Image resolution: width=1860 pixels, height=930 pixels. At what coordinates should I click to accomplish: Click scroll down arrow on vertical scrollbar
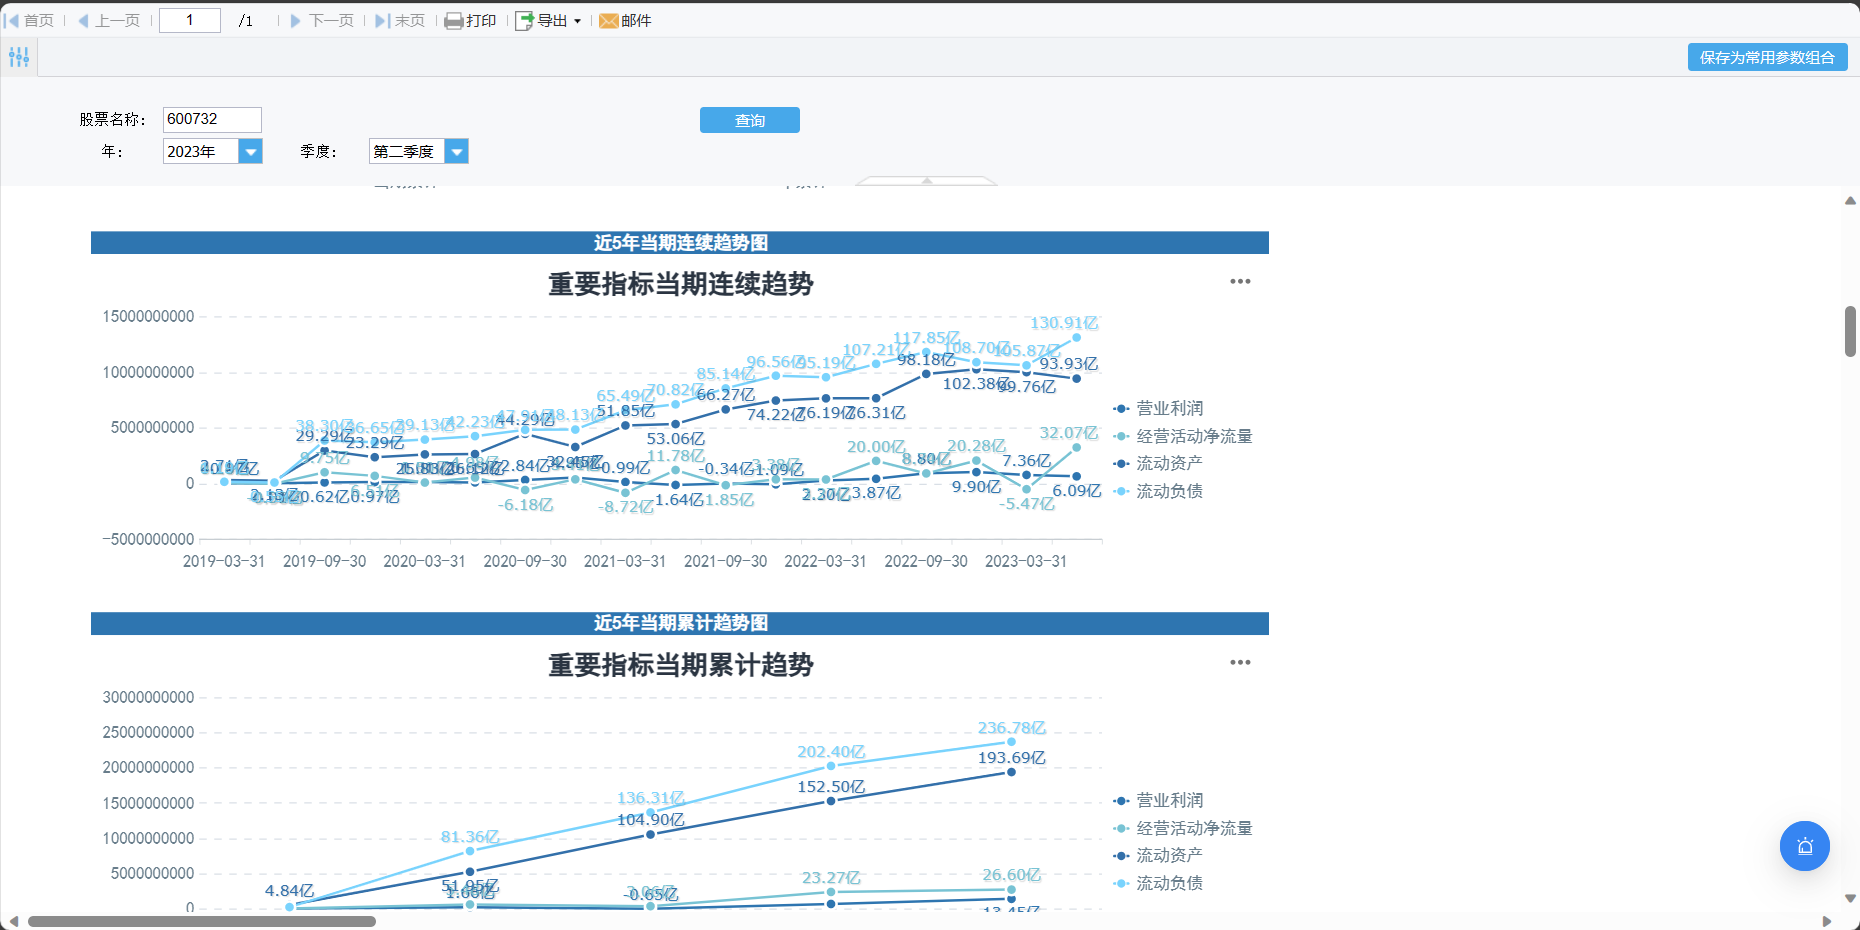click(1851, 899)
